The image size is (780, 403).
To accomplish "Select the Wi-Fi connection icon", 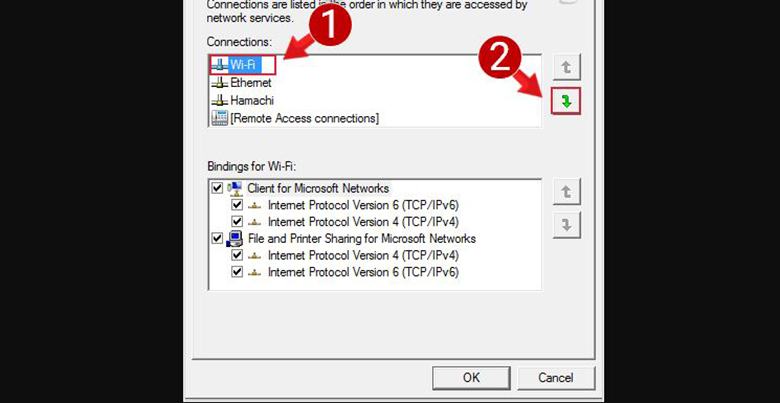I will coord(219,64).
